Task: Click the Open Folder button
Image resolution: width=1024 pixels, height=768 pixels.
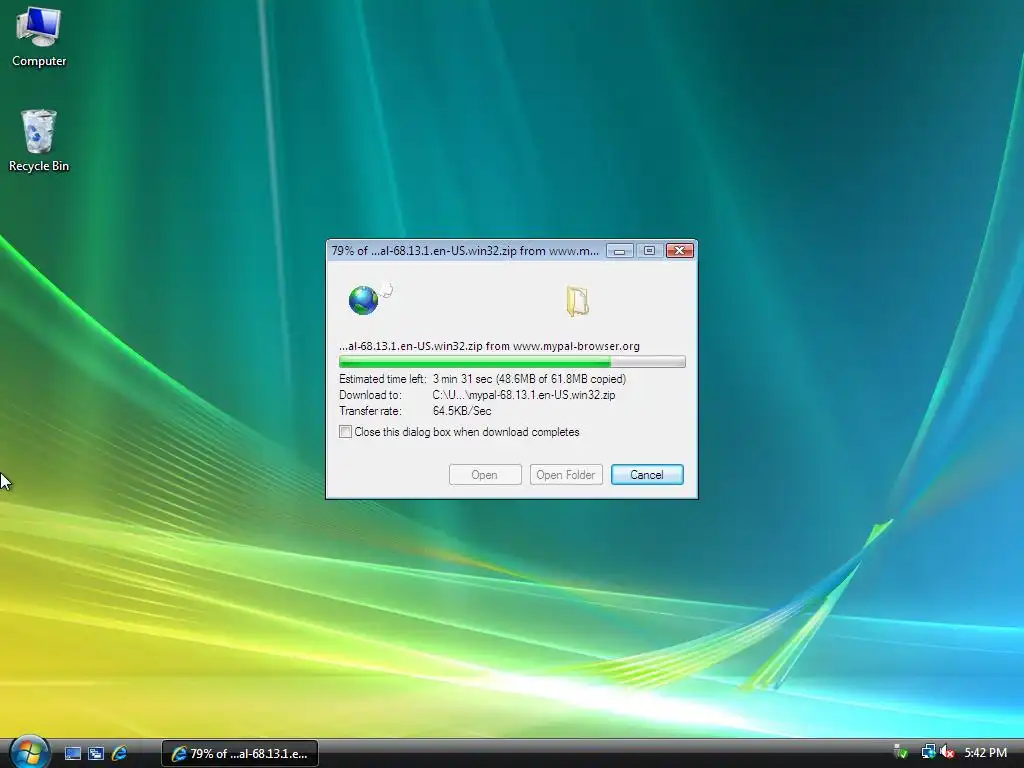Action: coord(566,475)
